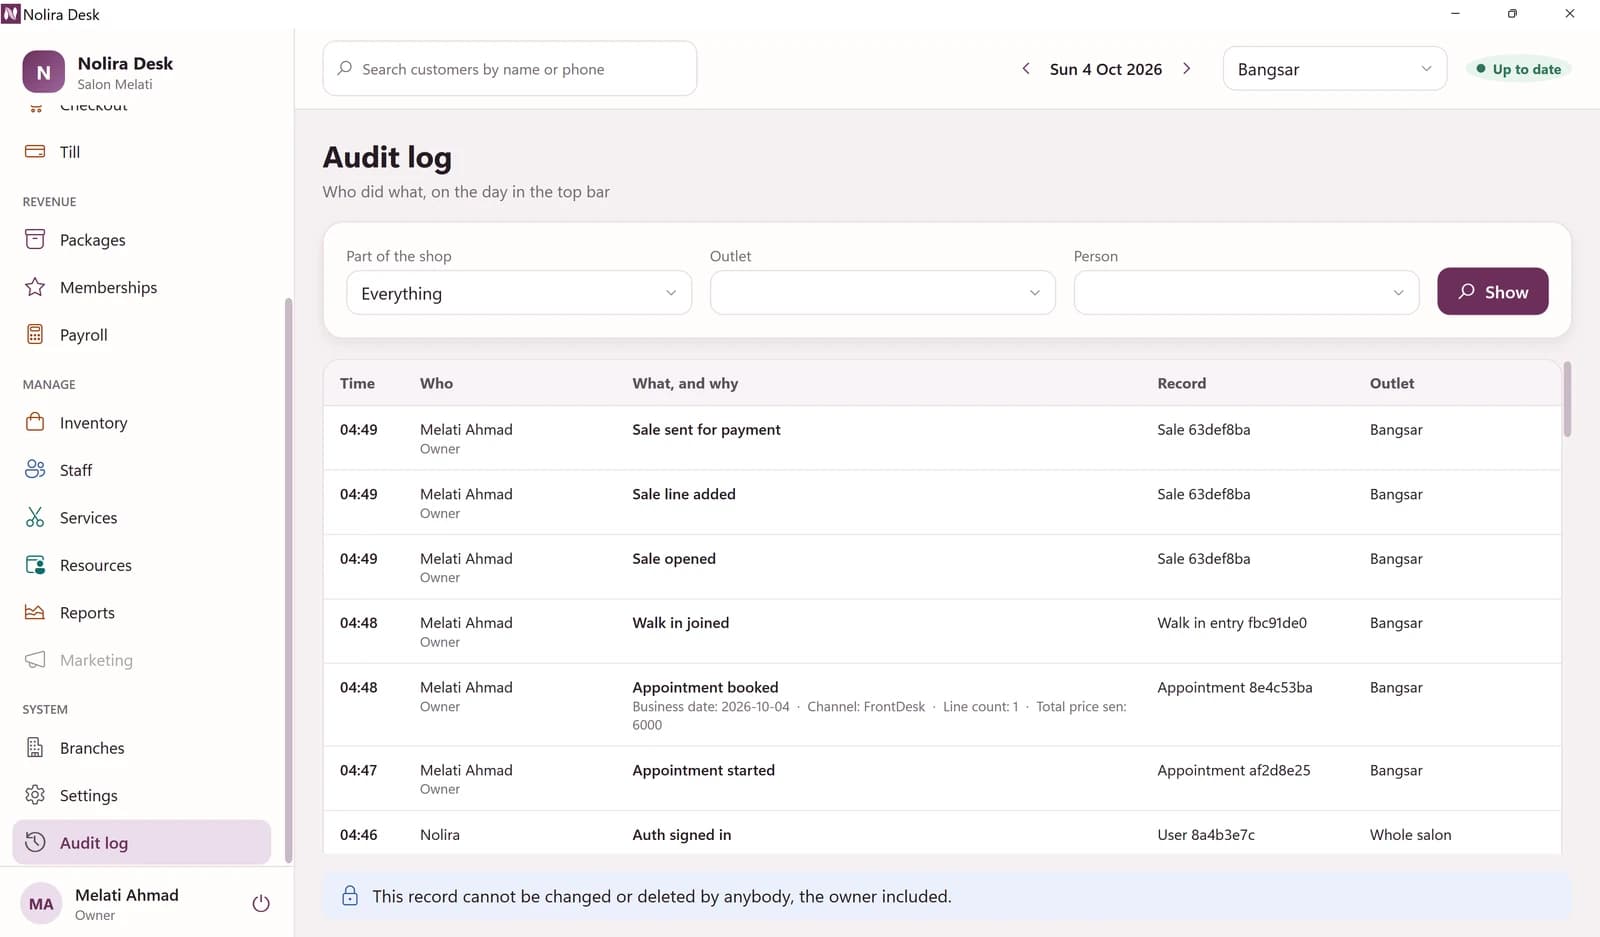The height and width of the screenshot is (937, 1600).
Task: Click the customer search field
Action: [510, 69]
